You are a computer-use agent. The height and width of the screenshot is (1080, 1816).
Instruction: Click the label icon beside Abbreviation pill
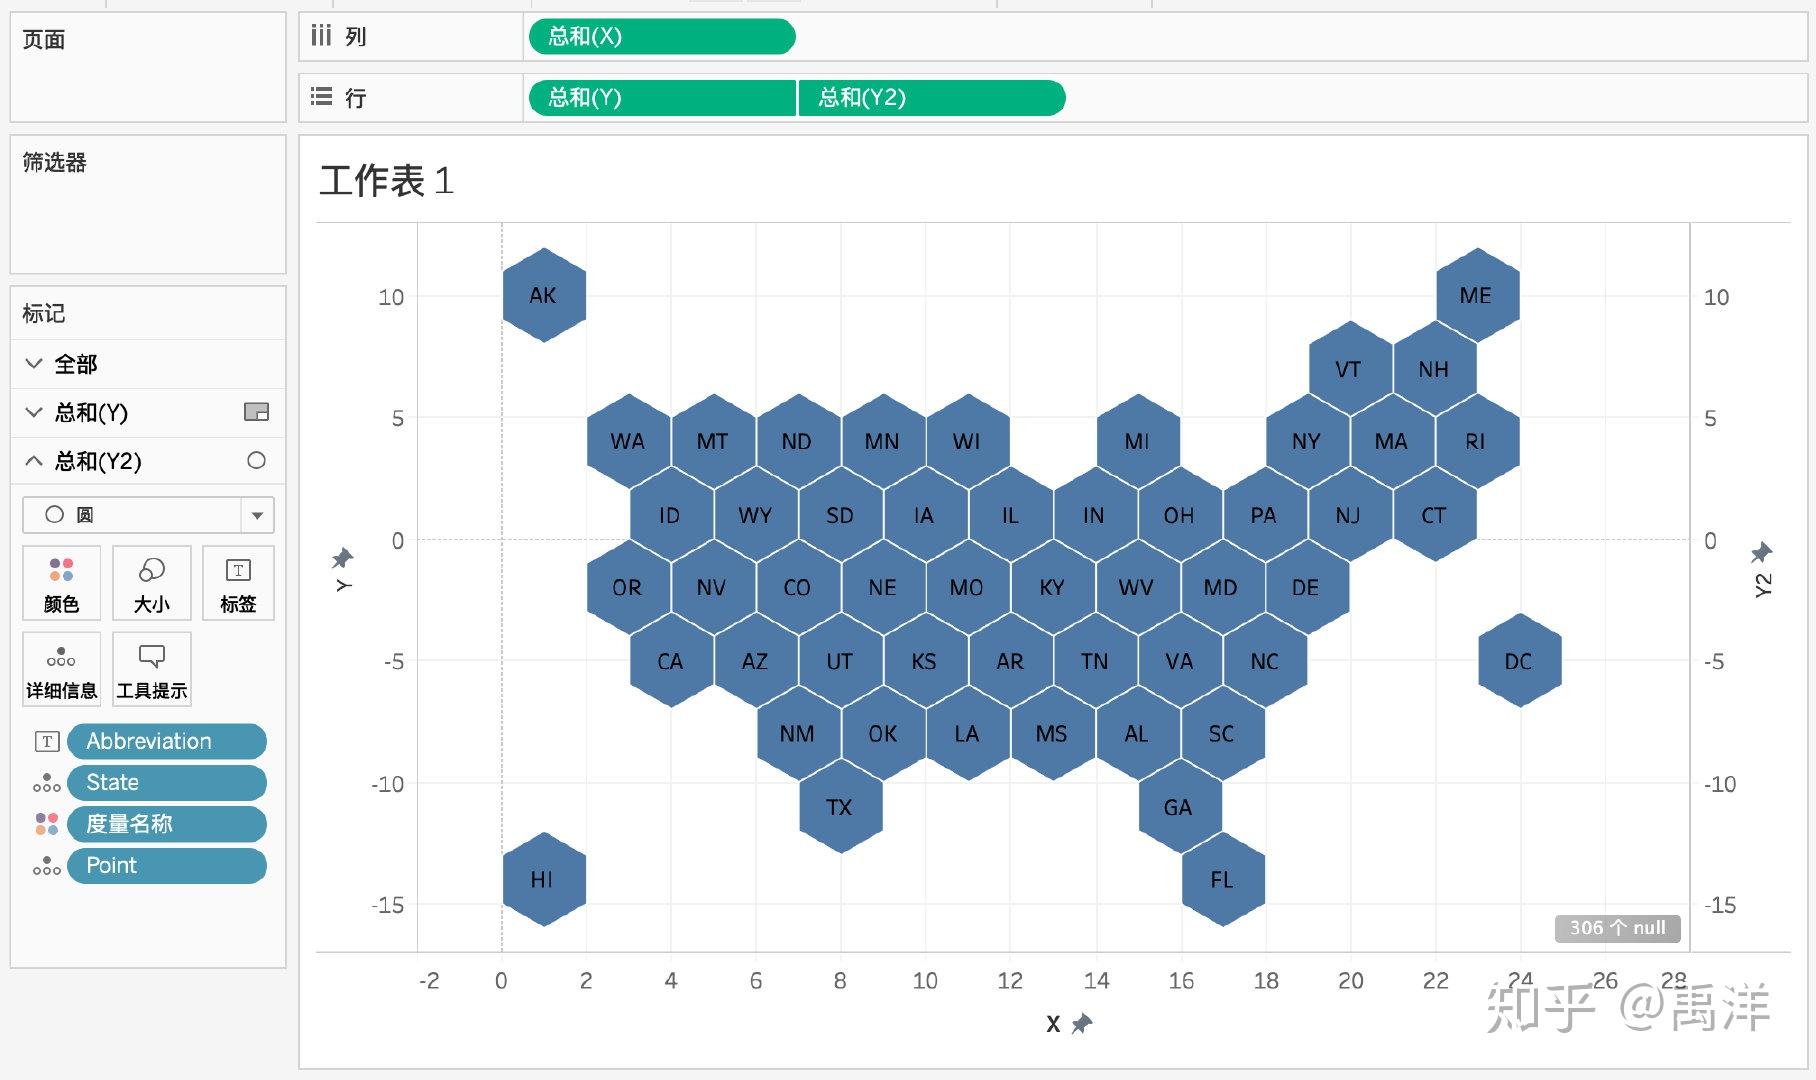[x=47, y=741]
